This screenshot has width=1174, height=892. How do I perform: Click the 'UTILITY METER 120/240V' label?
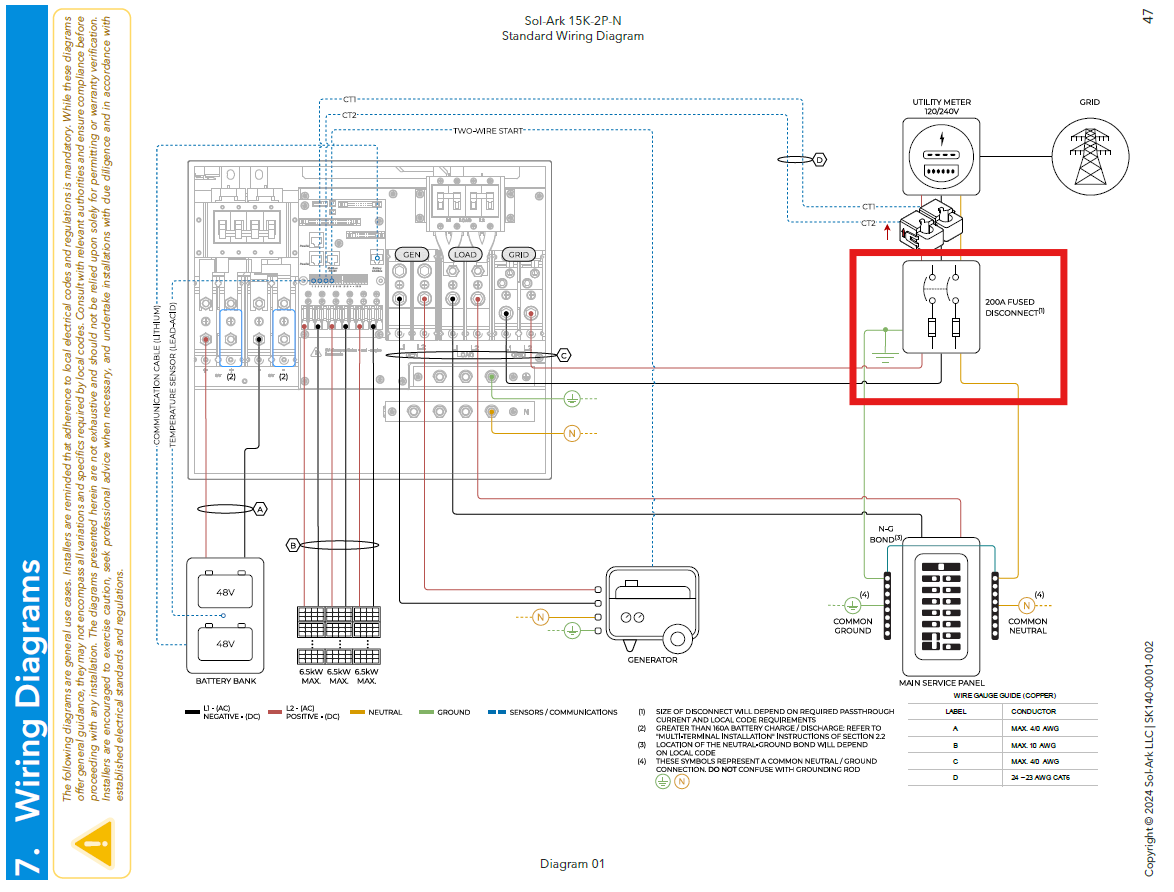click(x=941, y=106)
